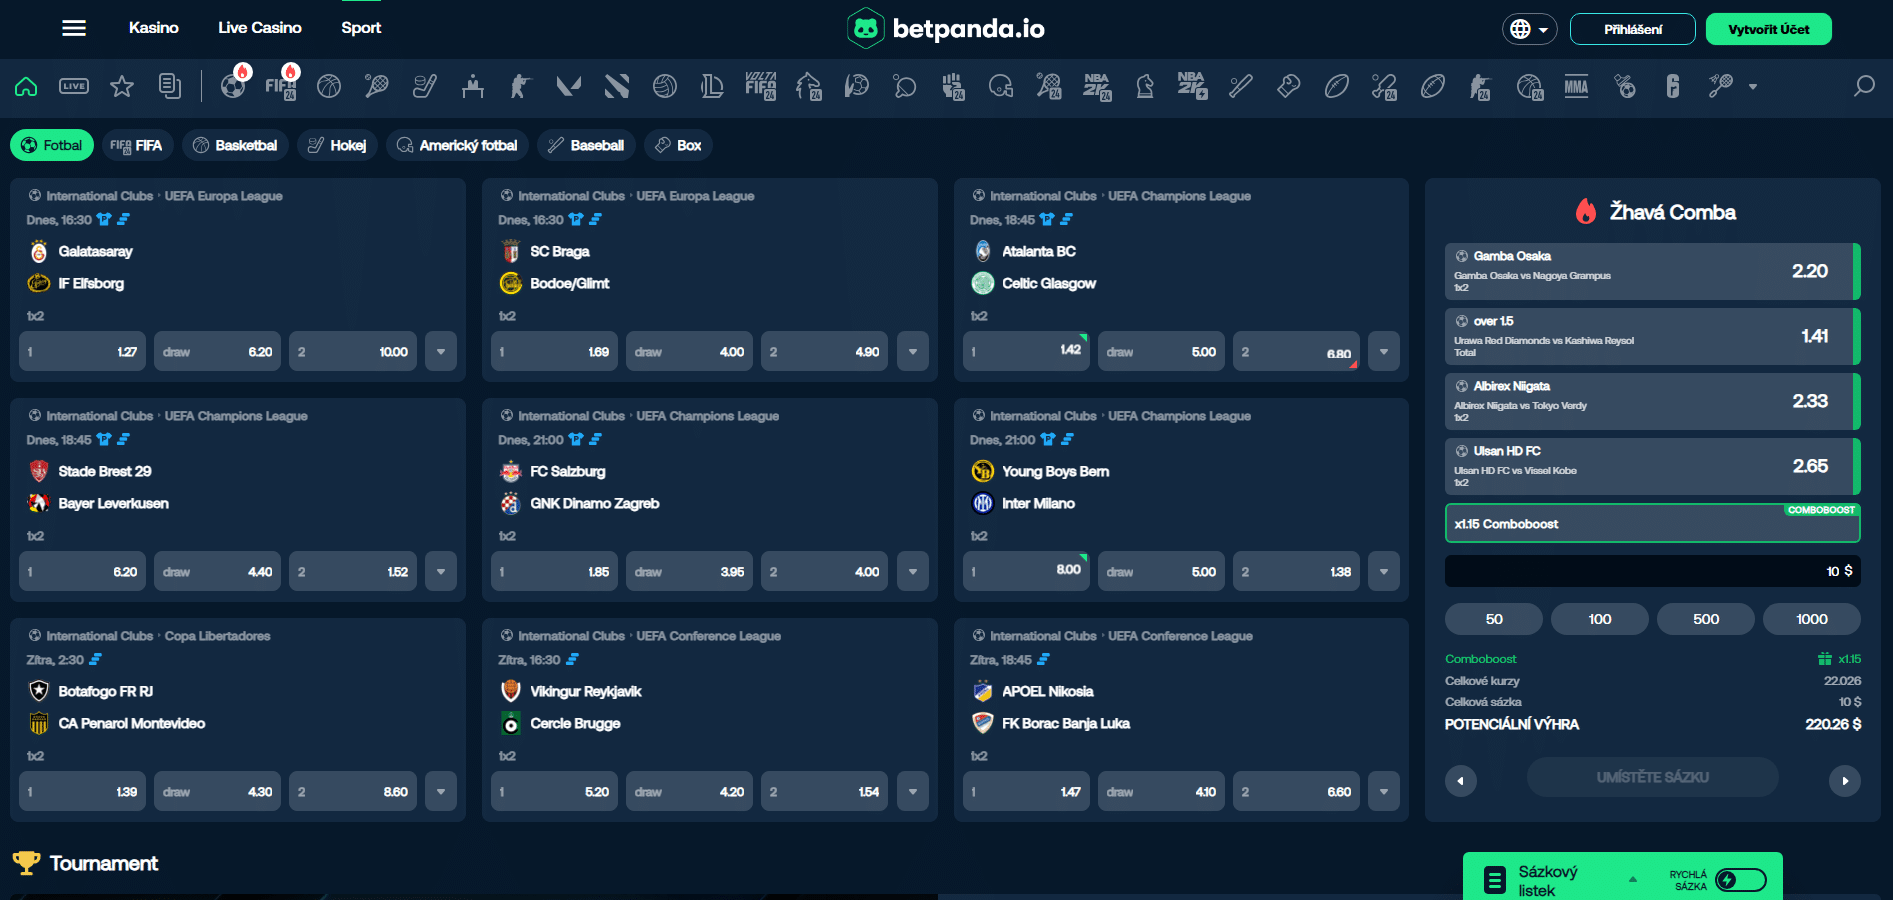
Task: Open the Sport menu item
Action: [361, 28]
